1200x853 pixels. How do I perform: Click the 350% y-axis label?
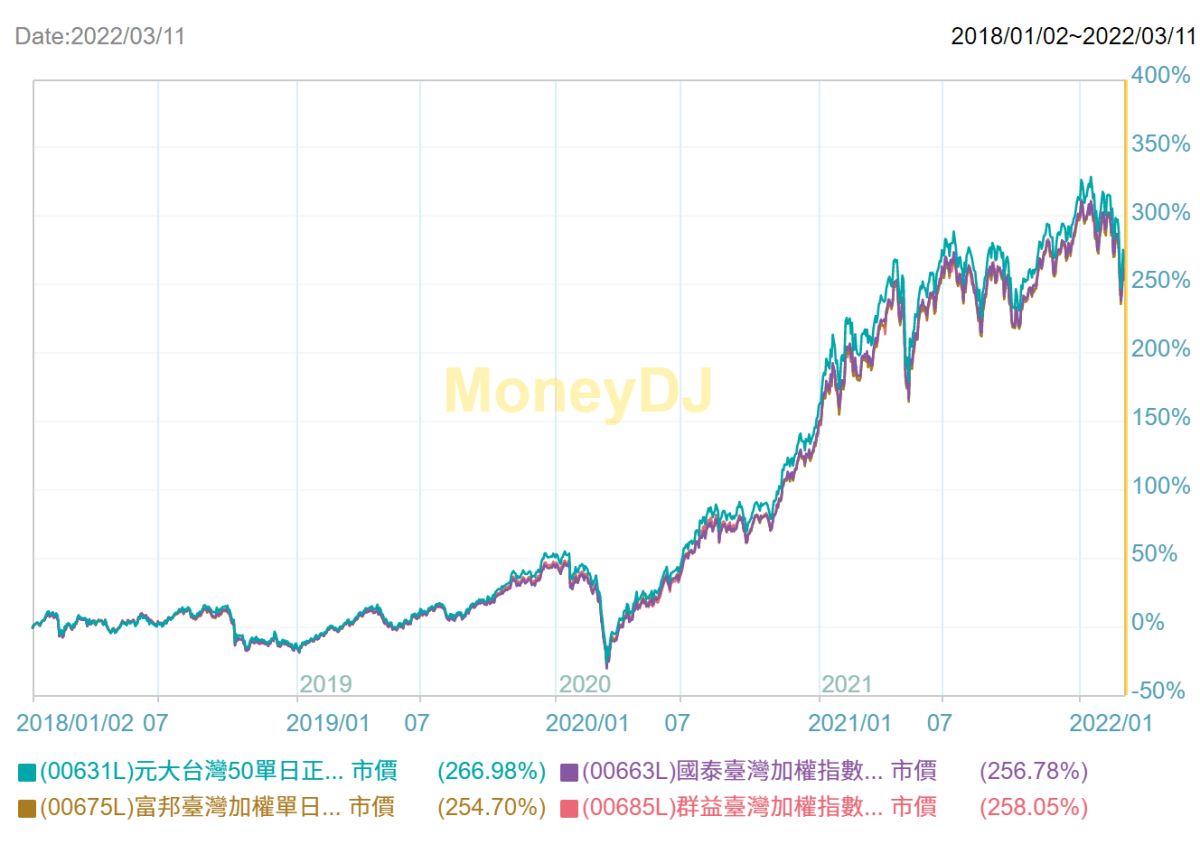(1161, 144)
